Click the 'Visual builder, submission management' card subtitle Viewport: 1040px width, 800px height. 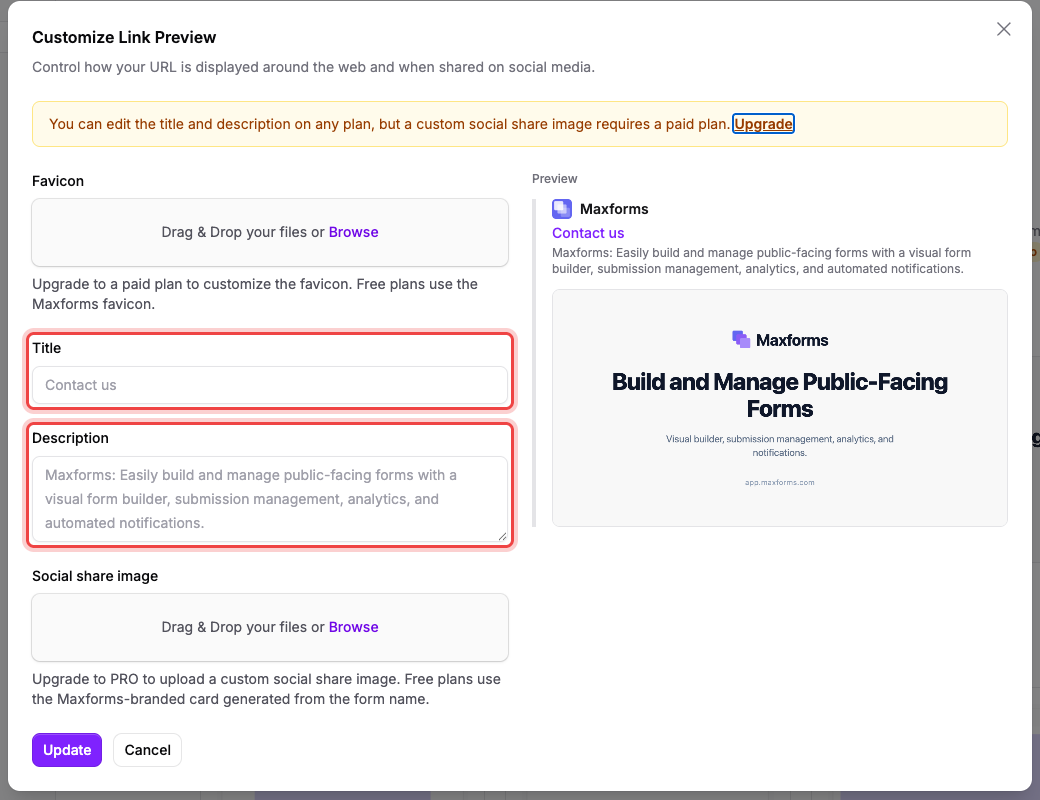click(x=779, y=446)
